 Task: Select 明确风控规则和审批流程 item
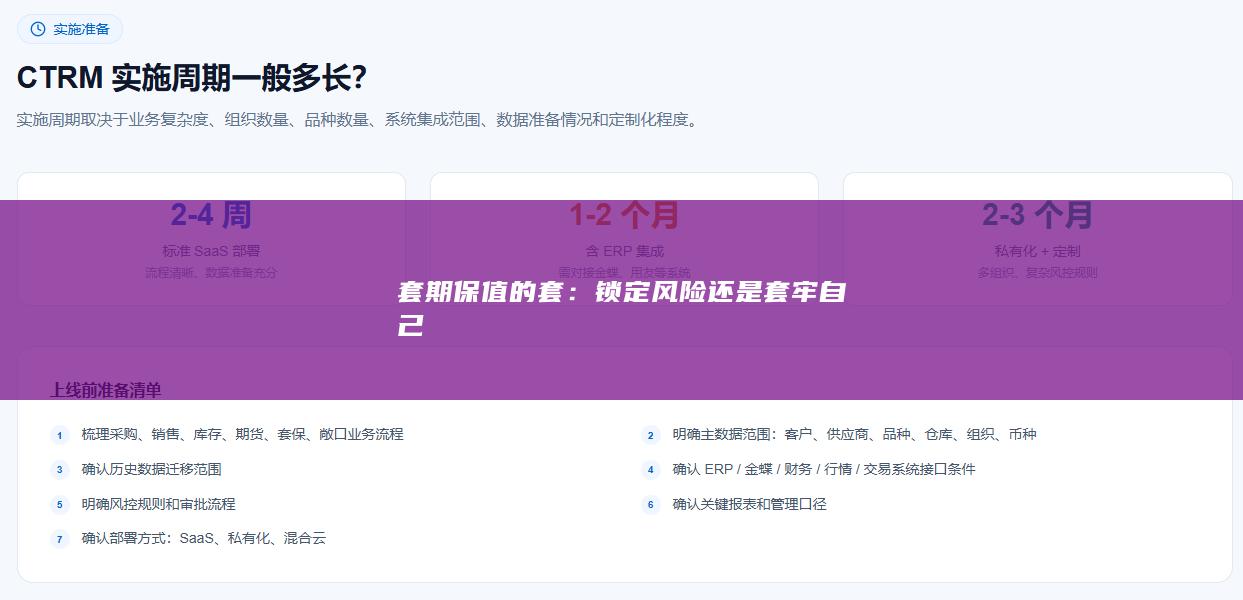[x=159, y=504]
